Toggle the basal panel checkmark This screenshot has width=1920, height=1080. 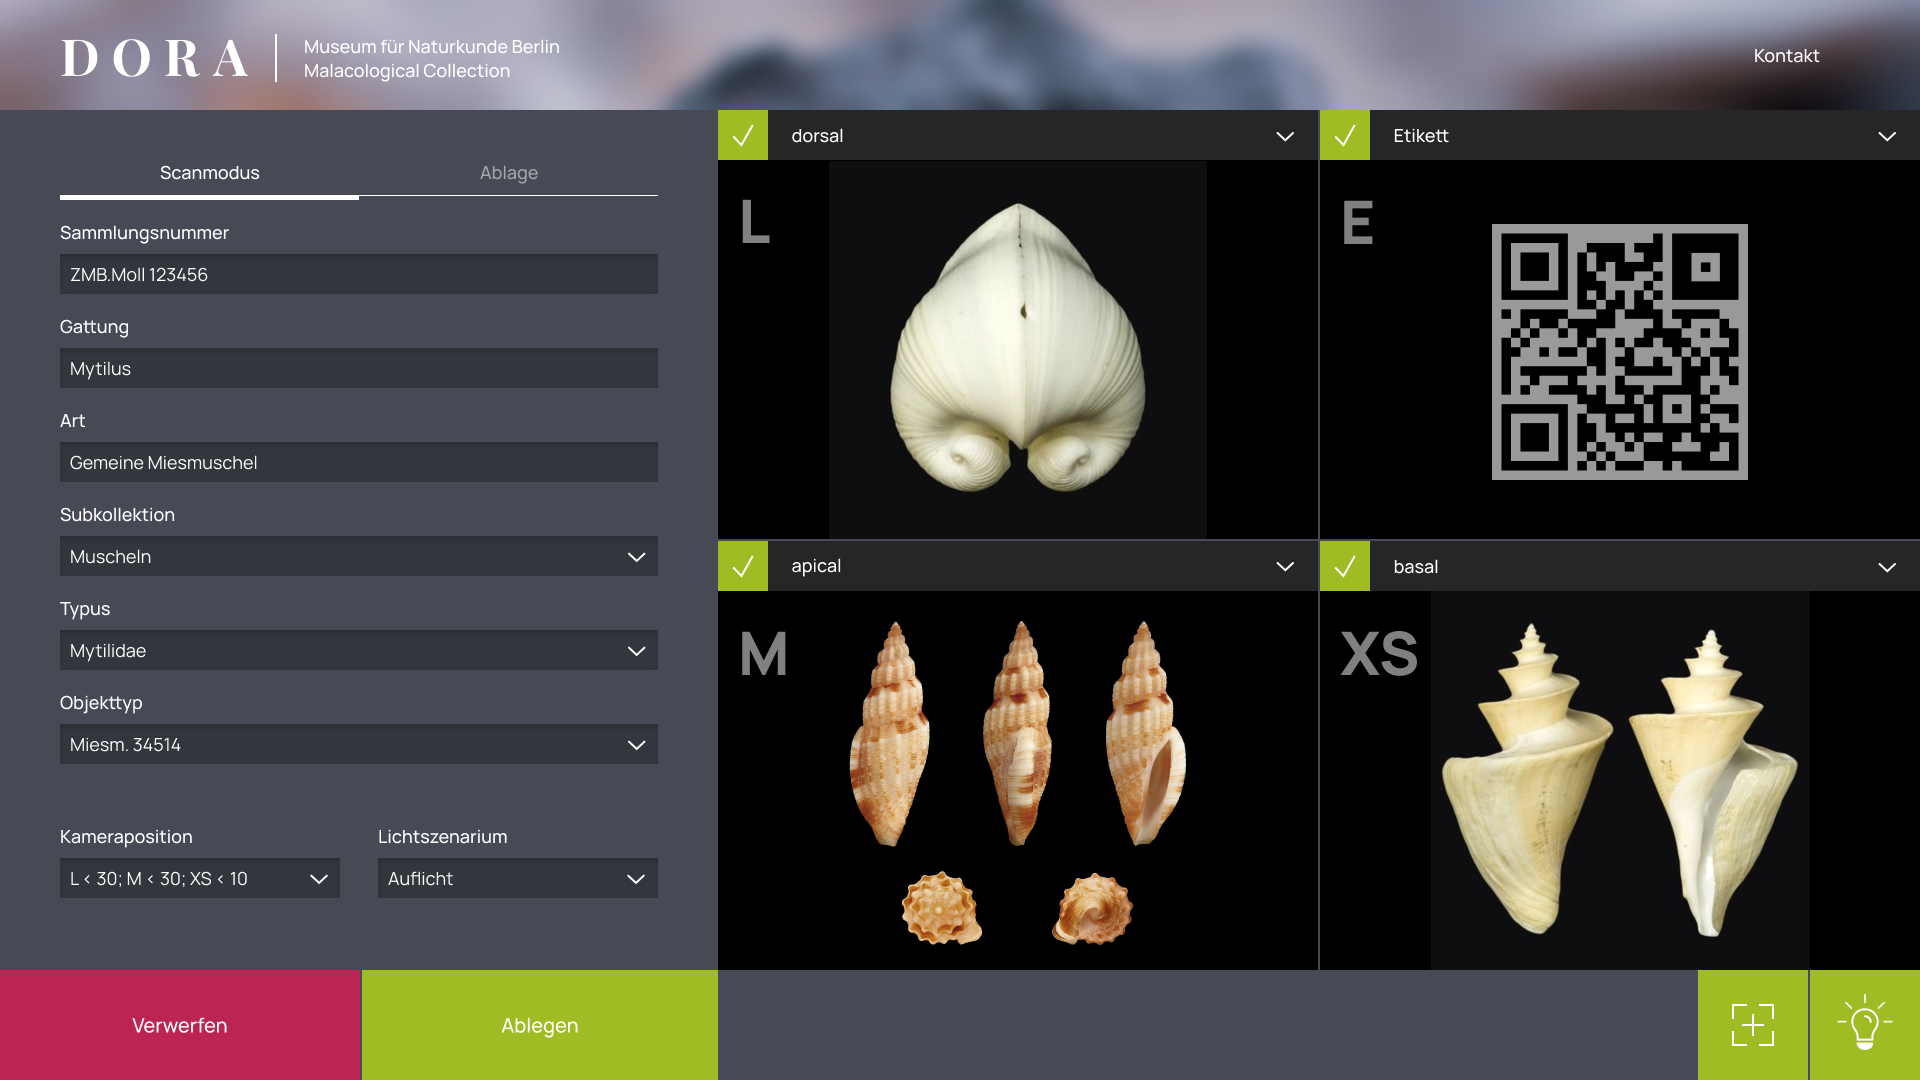pyautogui.click(x=1345, y=566)
